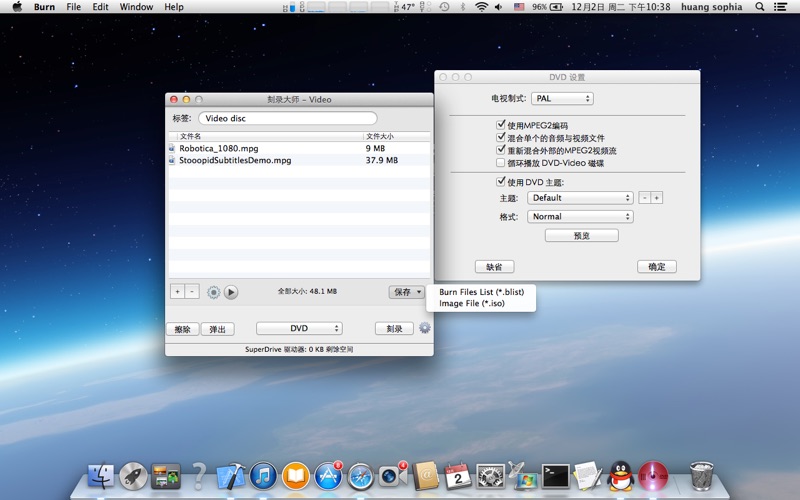Open Safari from the dock
This screenshot has width=800, height=500.
(360, 476)
